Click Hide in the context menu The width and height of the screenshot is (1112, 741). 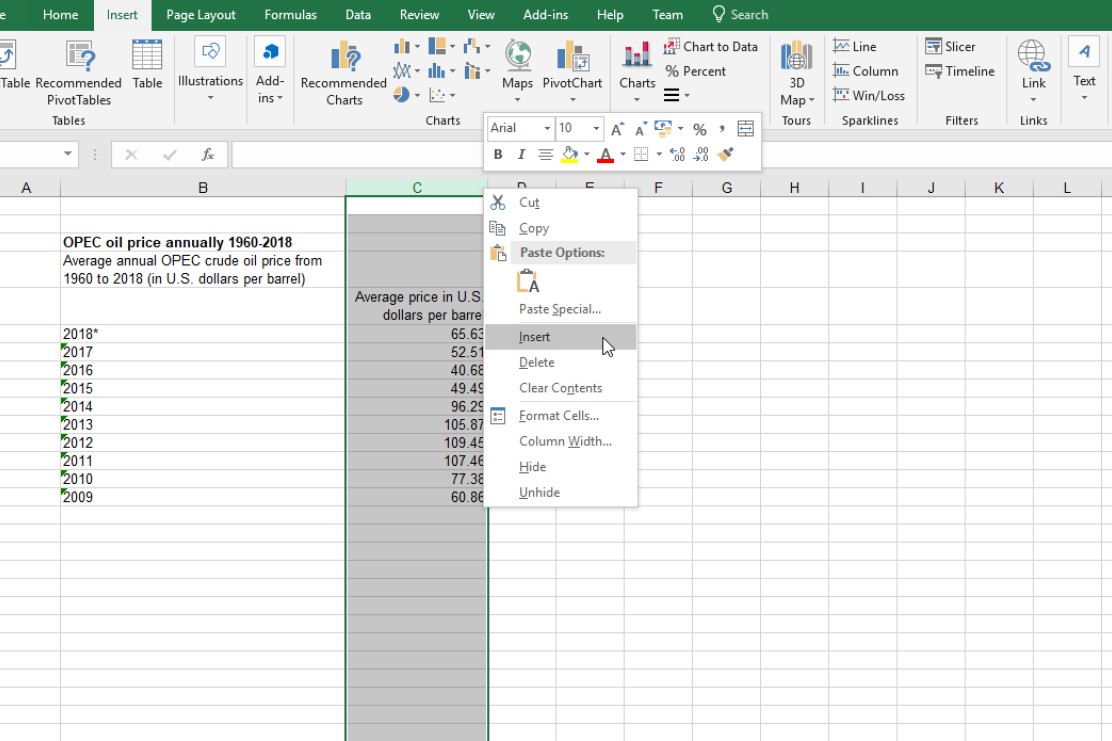tap(560, 467)
